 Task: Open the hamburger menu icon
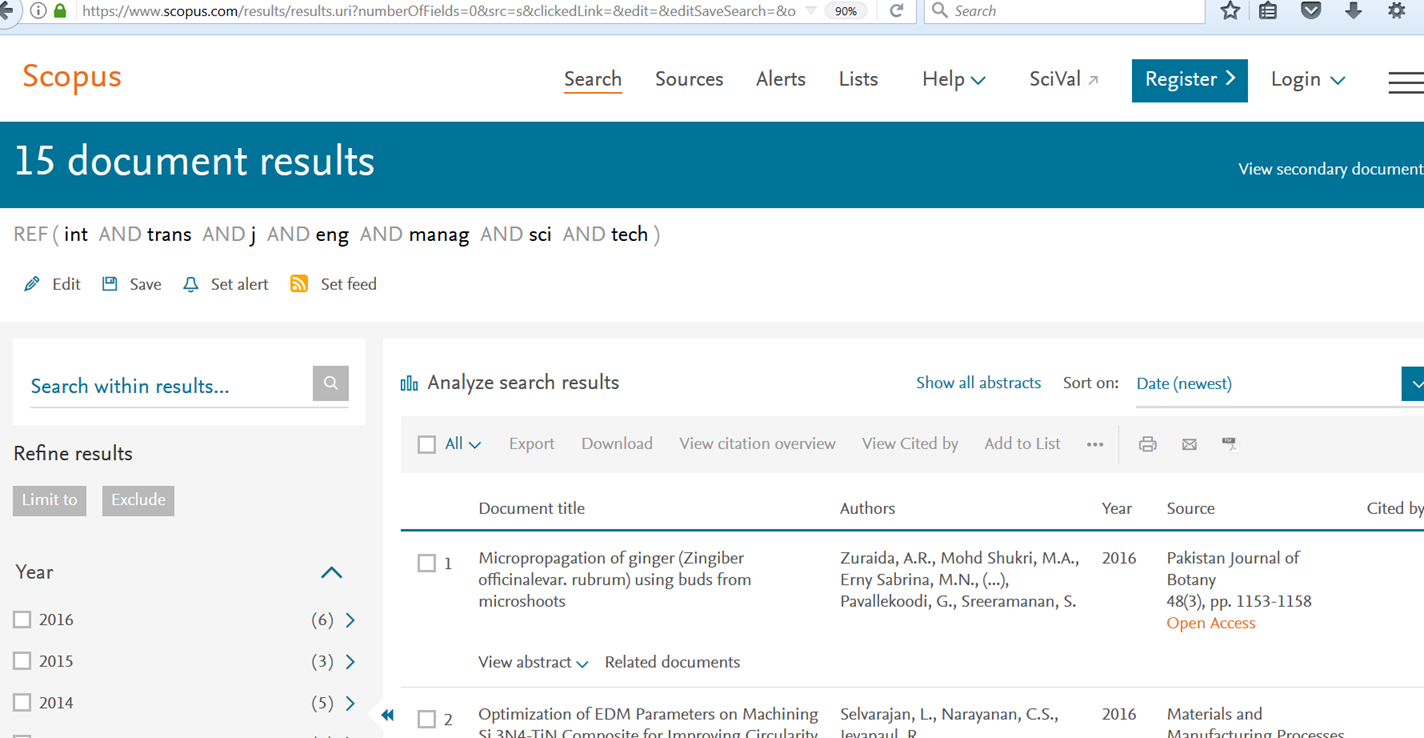[x=1405, y=82]
